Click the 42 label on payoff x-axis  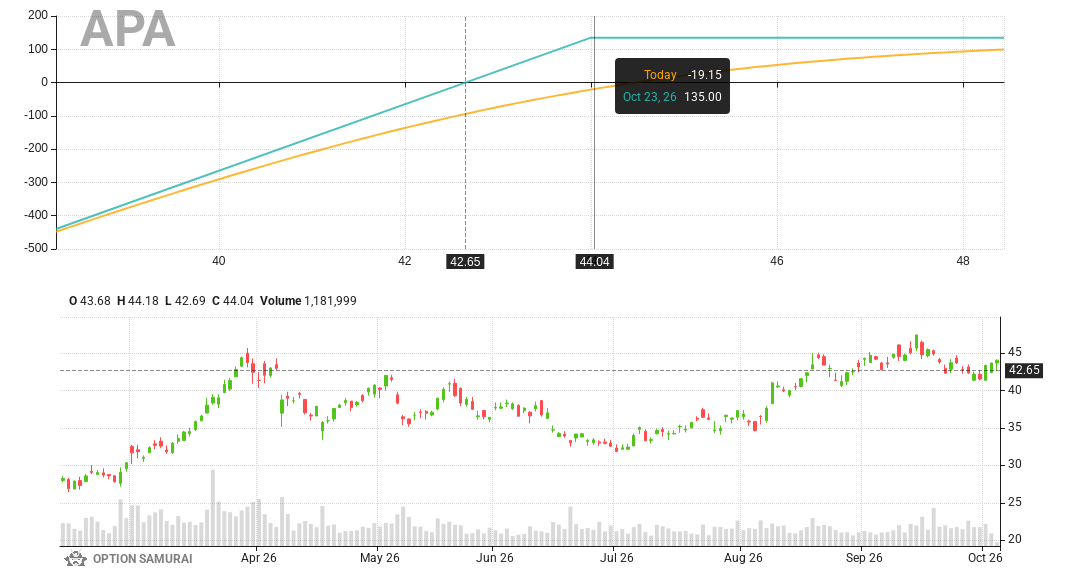click(x=405, y=261)
